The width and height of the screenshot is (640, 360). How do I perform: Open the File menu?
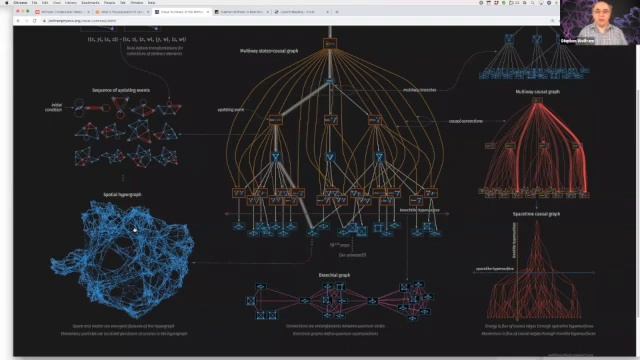35,2
